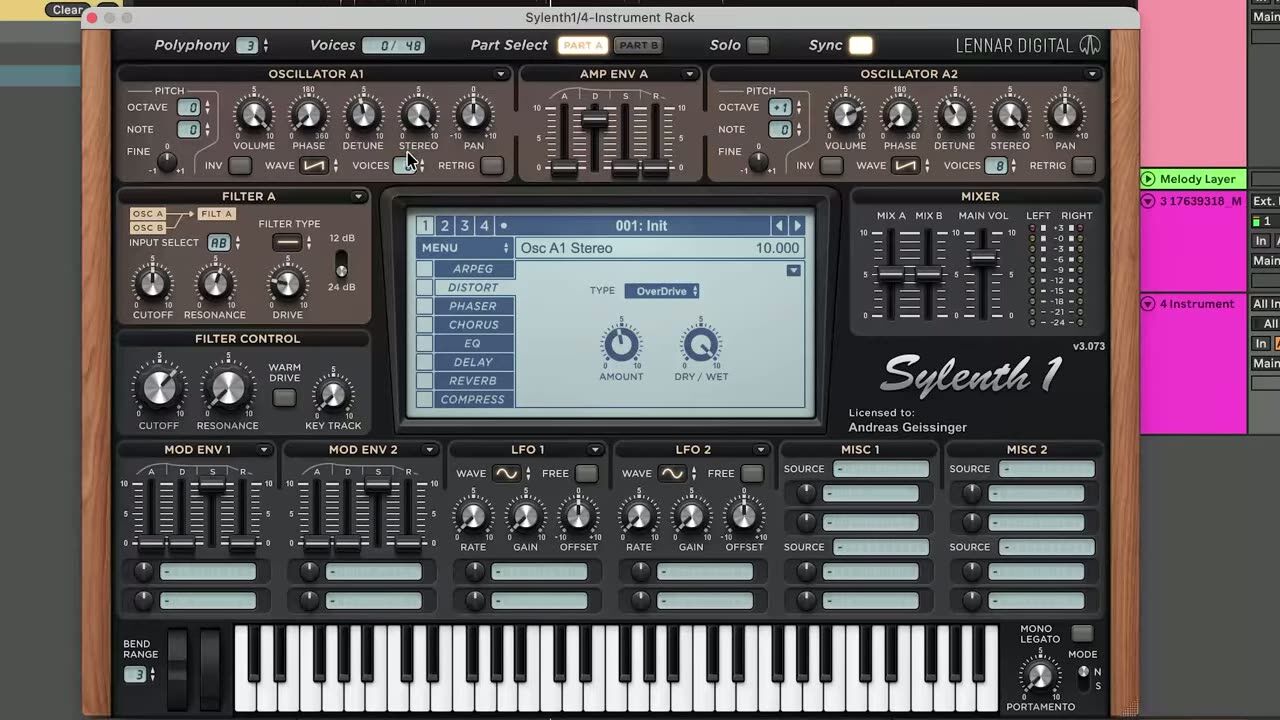Toggle LFO 1 Free button
This screenshot has height=720, width=1280.
tap(587, 474)
